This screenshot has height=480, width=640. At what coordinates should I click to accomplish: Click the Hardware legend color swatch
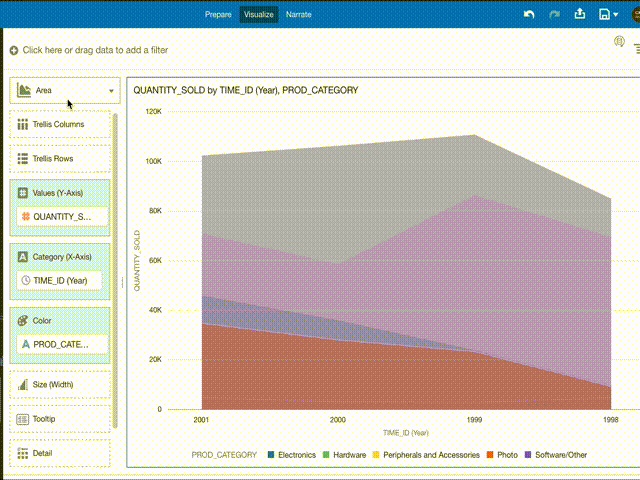click(x=326, y=455)
